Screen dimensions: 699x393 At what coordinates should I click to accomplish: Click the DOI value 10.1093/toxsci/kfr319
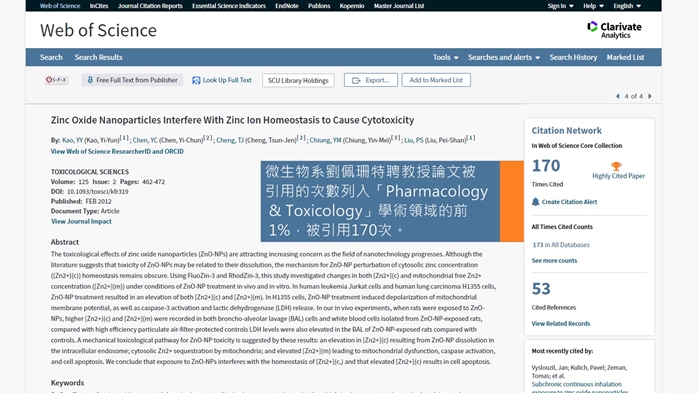click(98, 192)
